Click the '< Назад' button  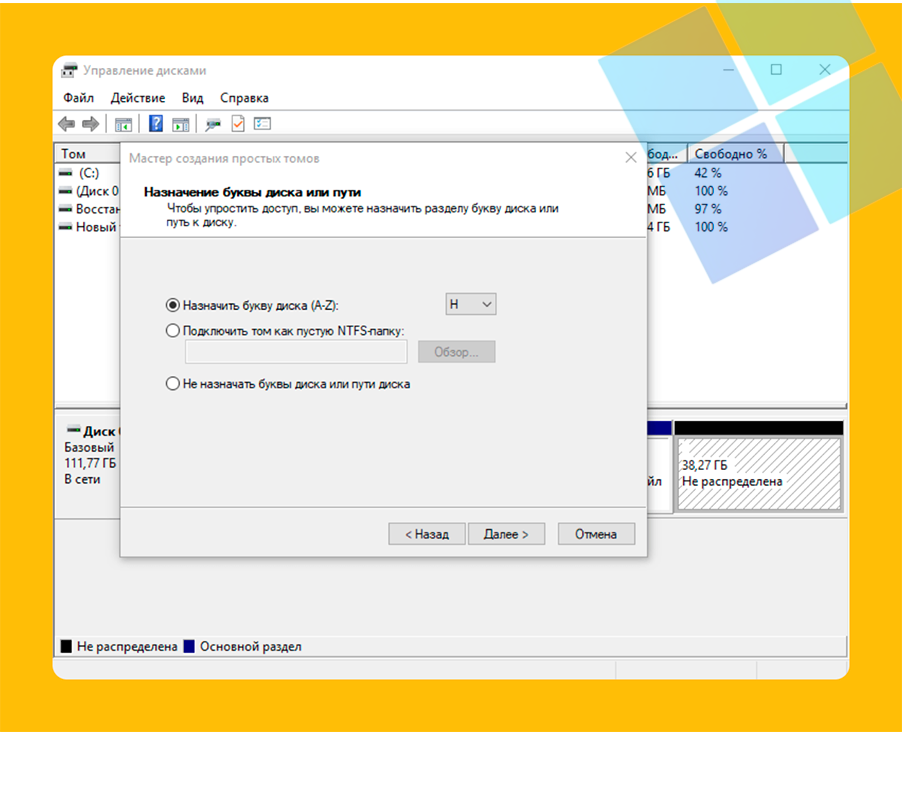click(x=427, y=534)
